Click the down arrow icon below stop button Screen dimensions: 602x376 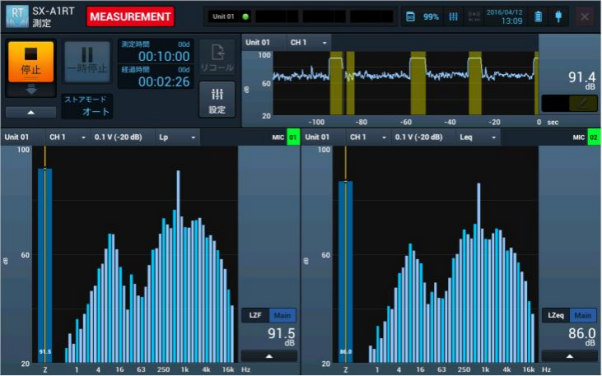(x=31, y=89)
